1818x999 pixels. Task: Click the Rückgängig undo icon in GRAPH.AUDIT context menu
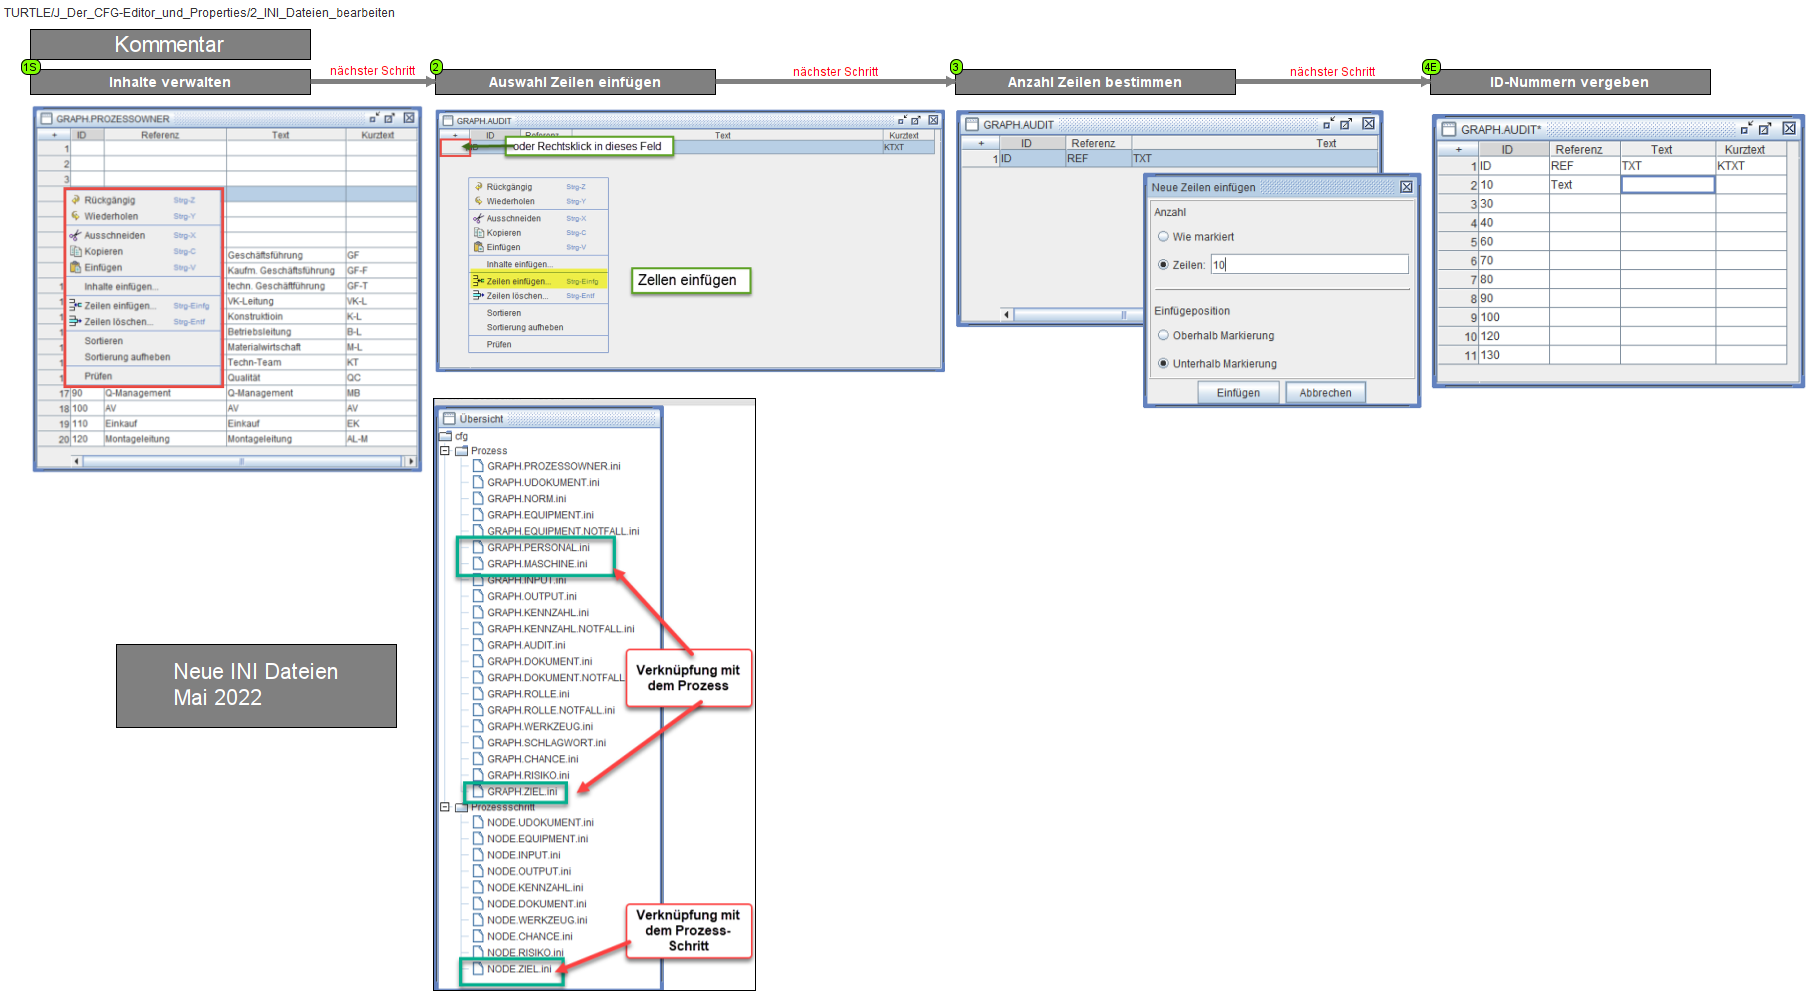478,187
